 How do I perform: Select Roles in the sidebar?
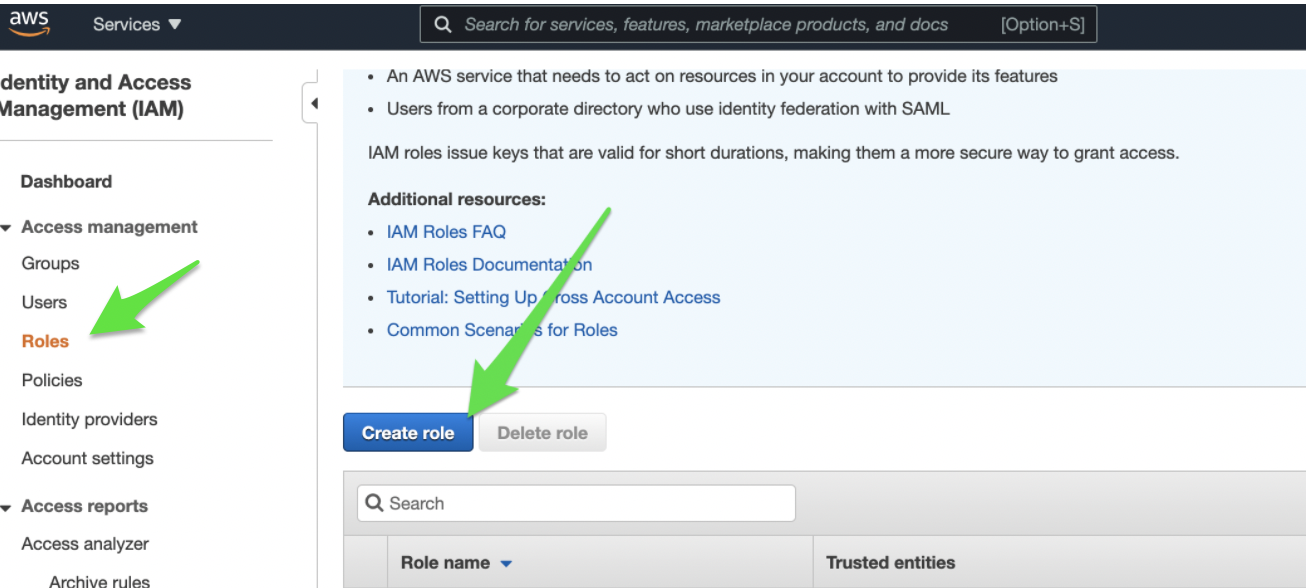click(x=45, y=341)
